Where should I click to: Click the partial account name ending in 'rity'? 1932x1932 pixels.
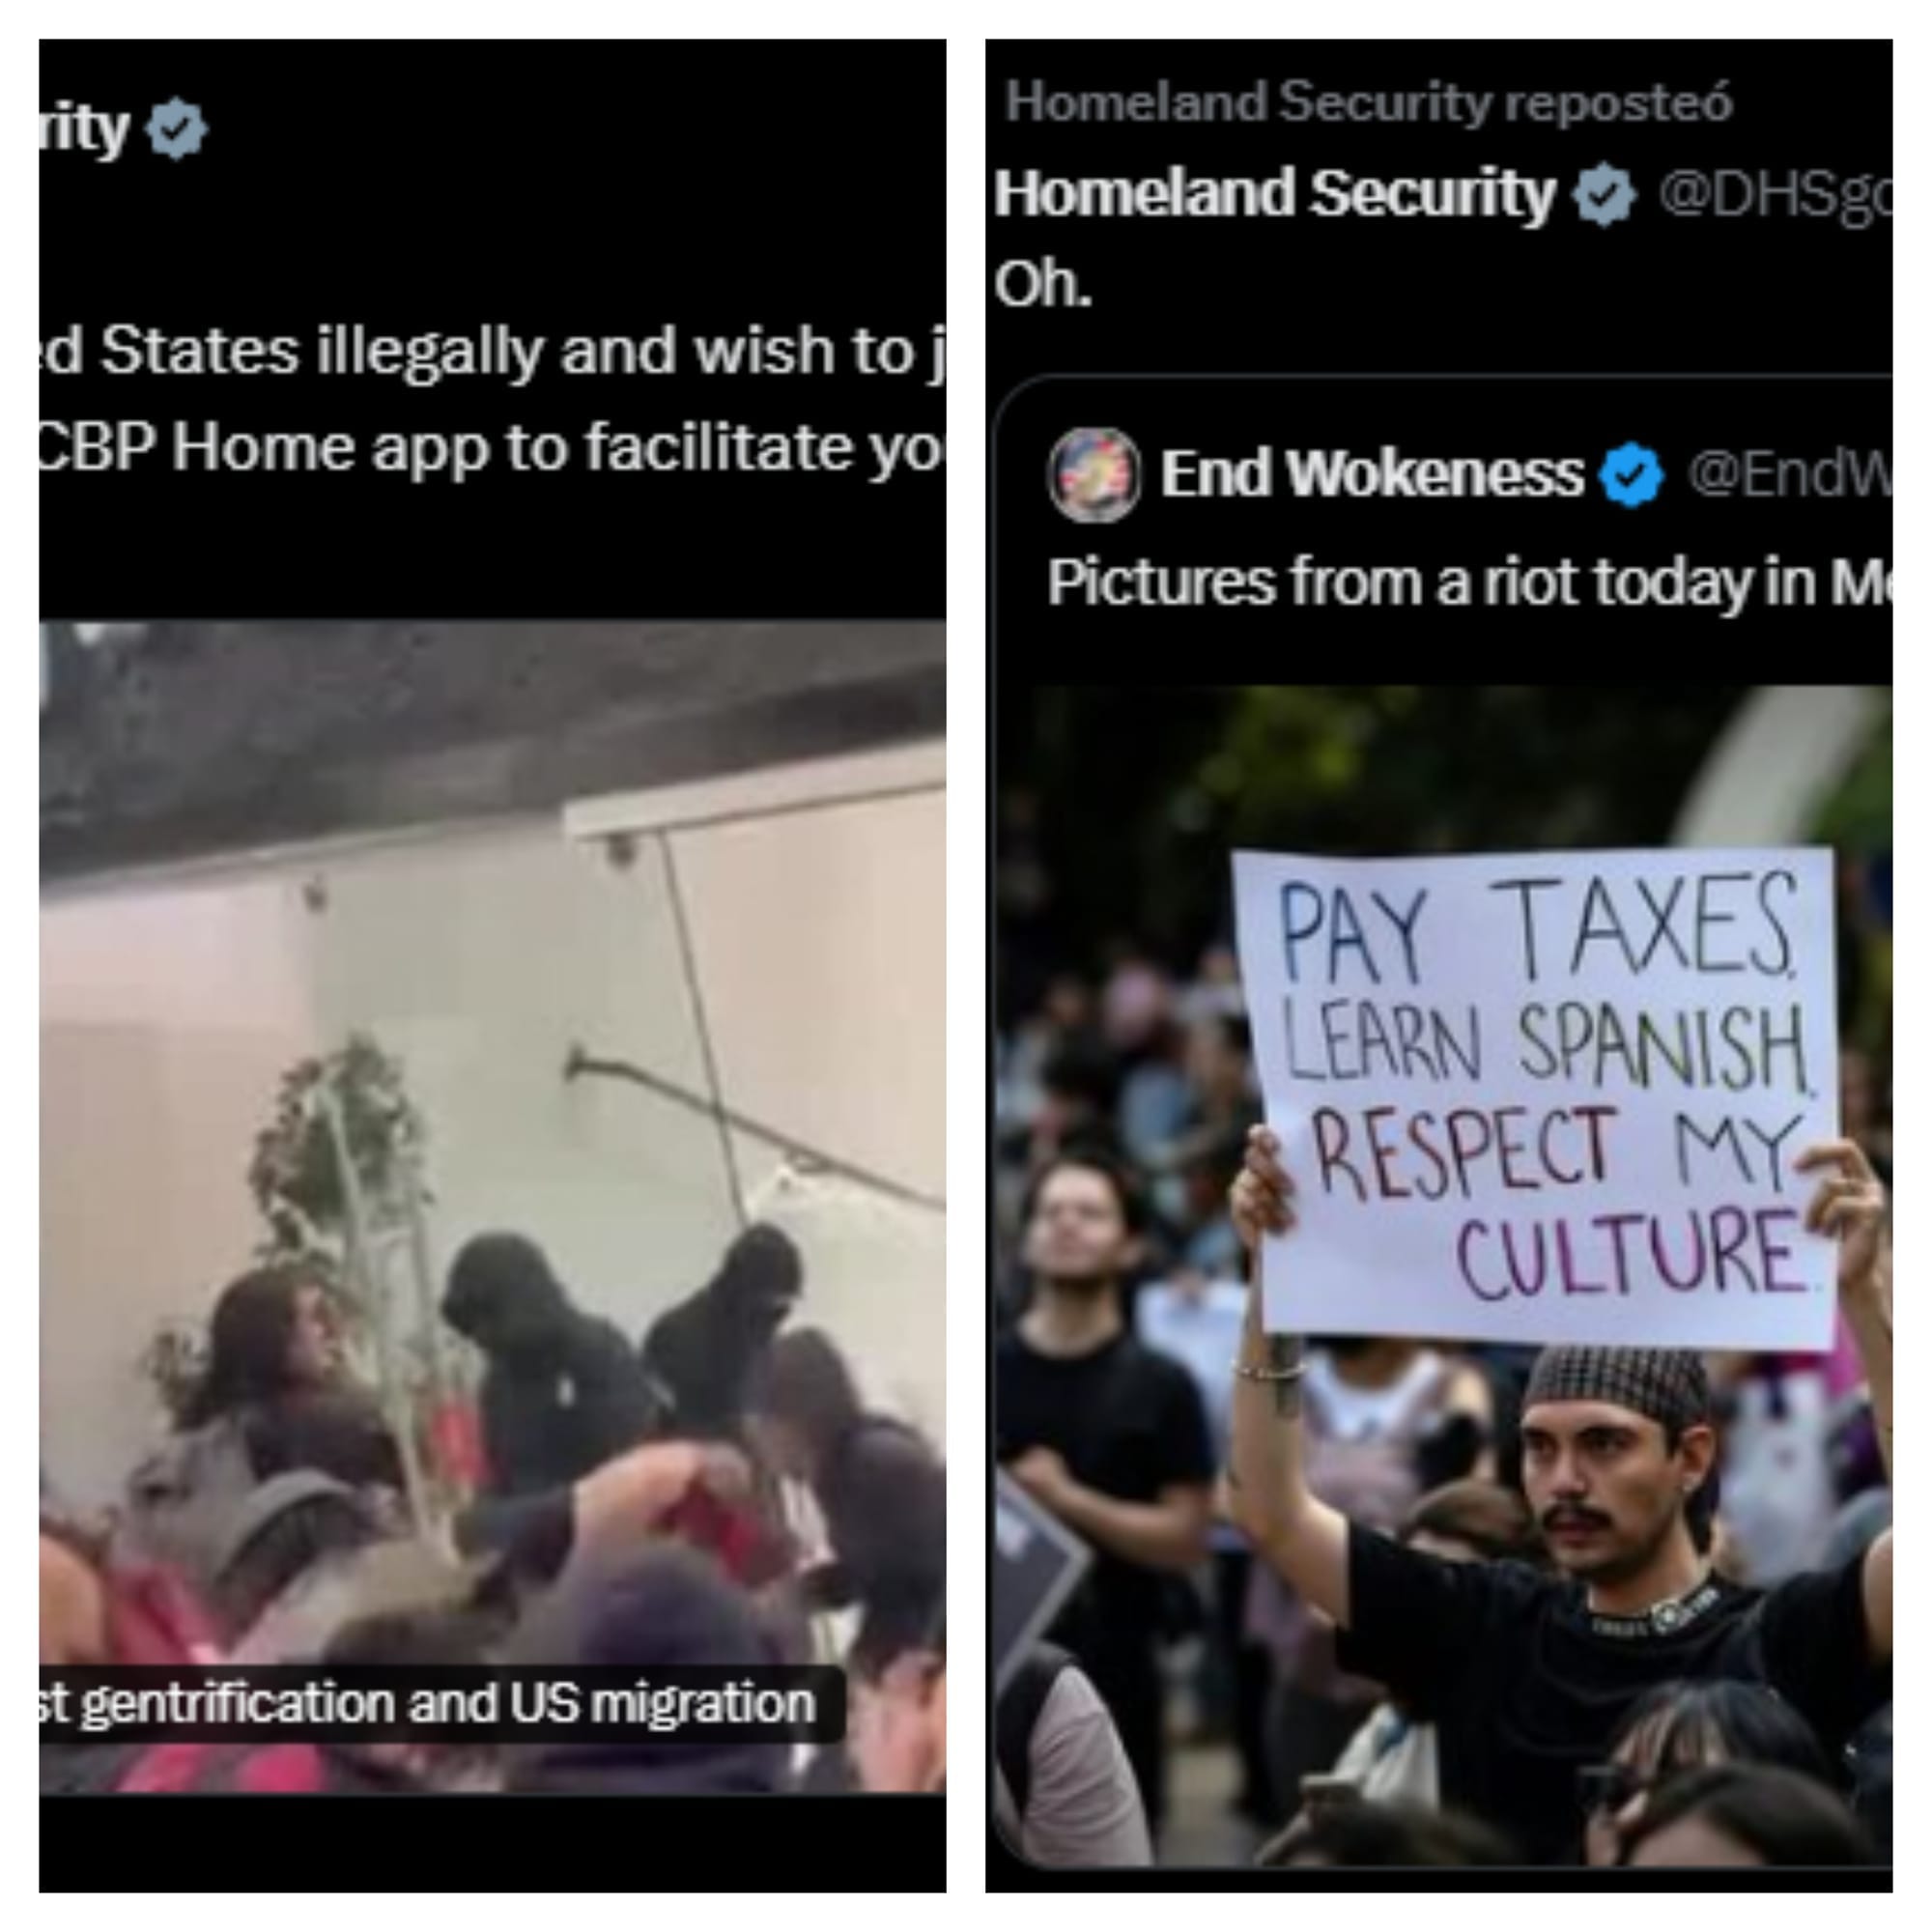coord(84,130)
